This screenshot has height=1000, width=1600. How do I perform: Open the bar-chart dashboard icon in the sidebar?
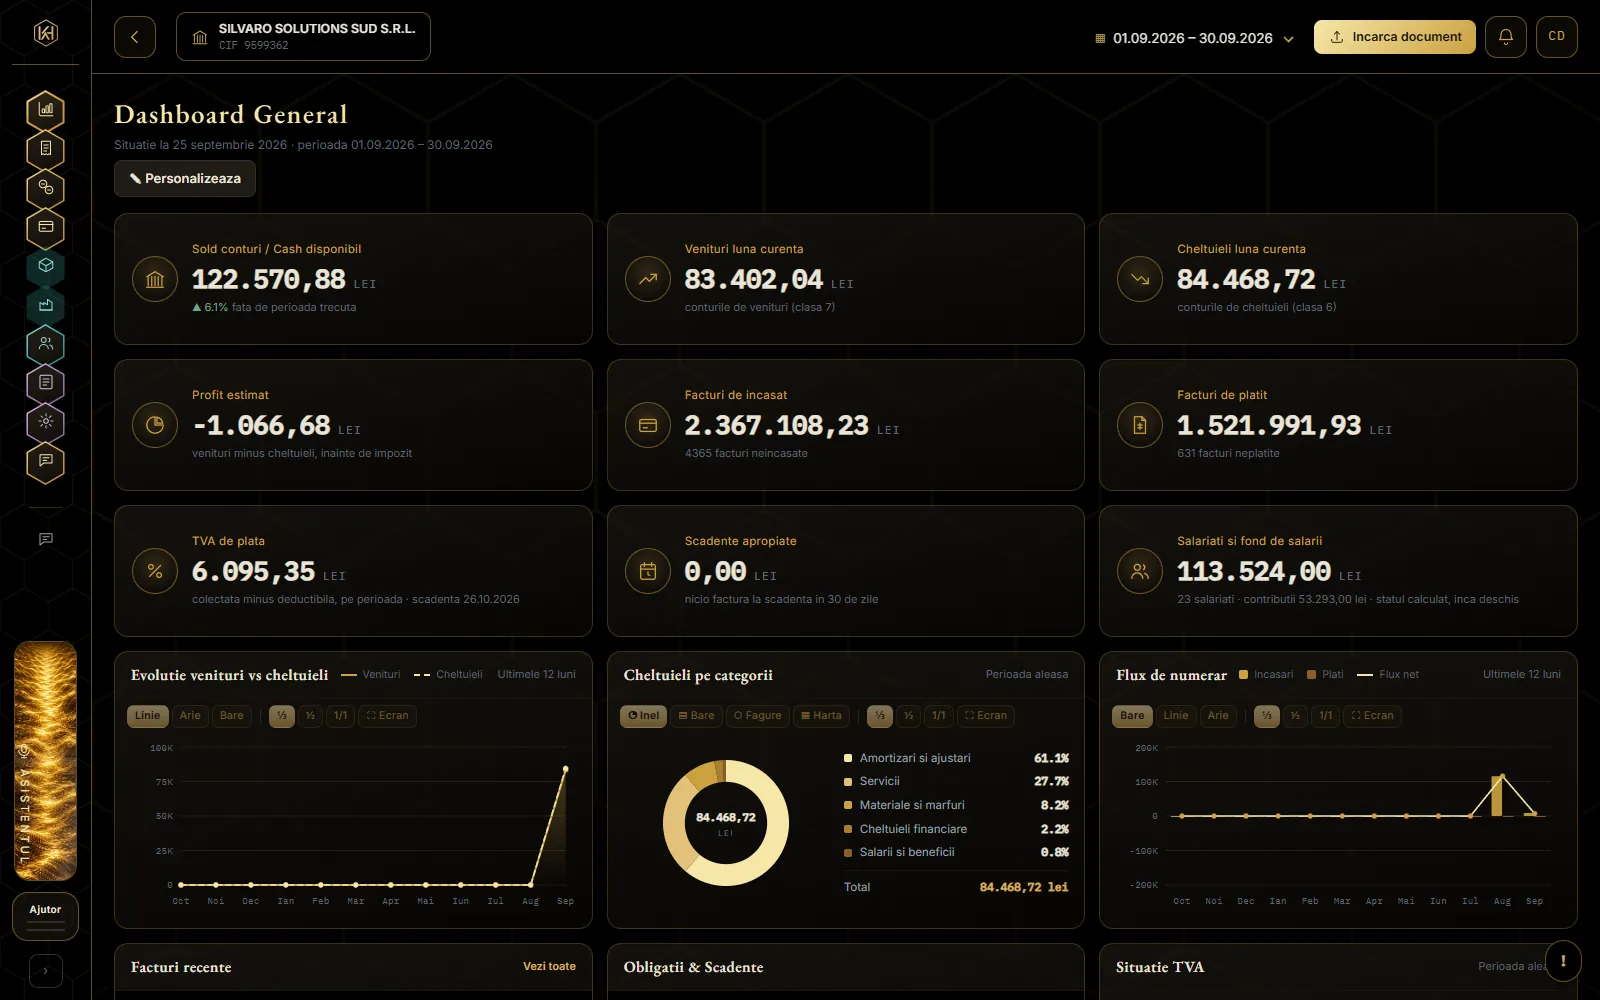46,110
